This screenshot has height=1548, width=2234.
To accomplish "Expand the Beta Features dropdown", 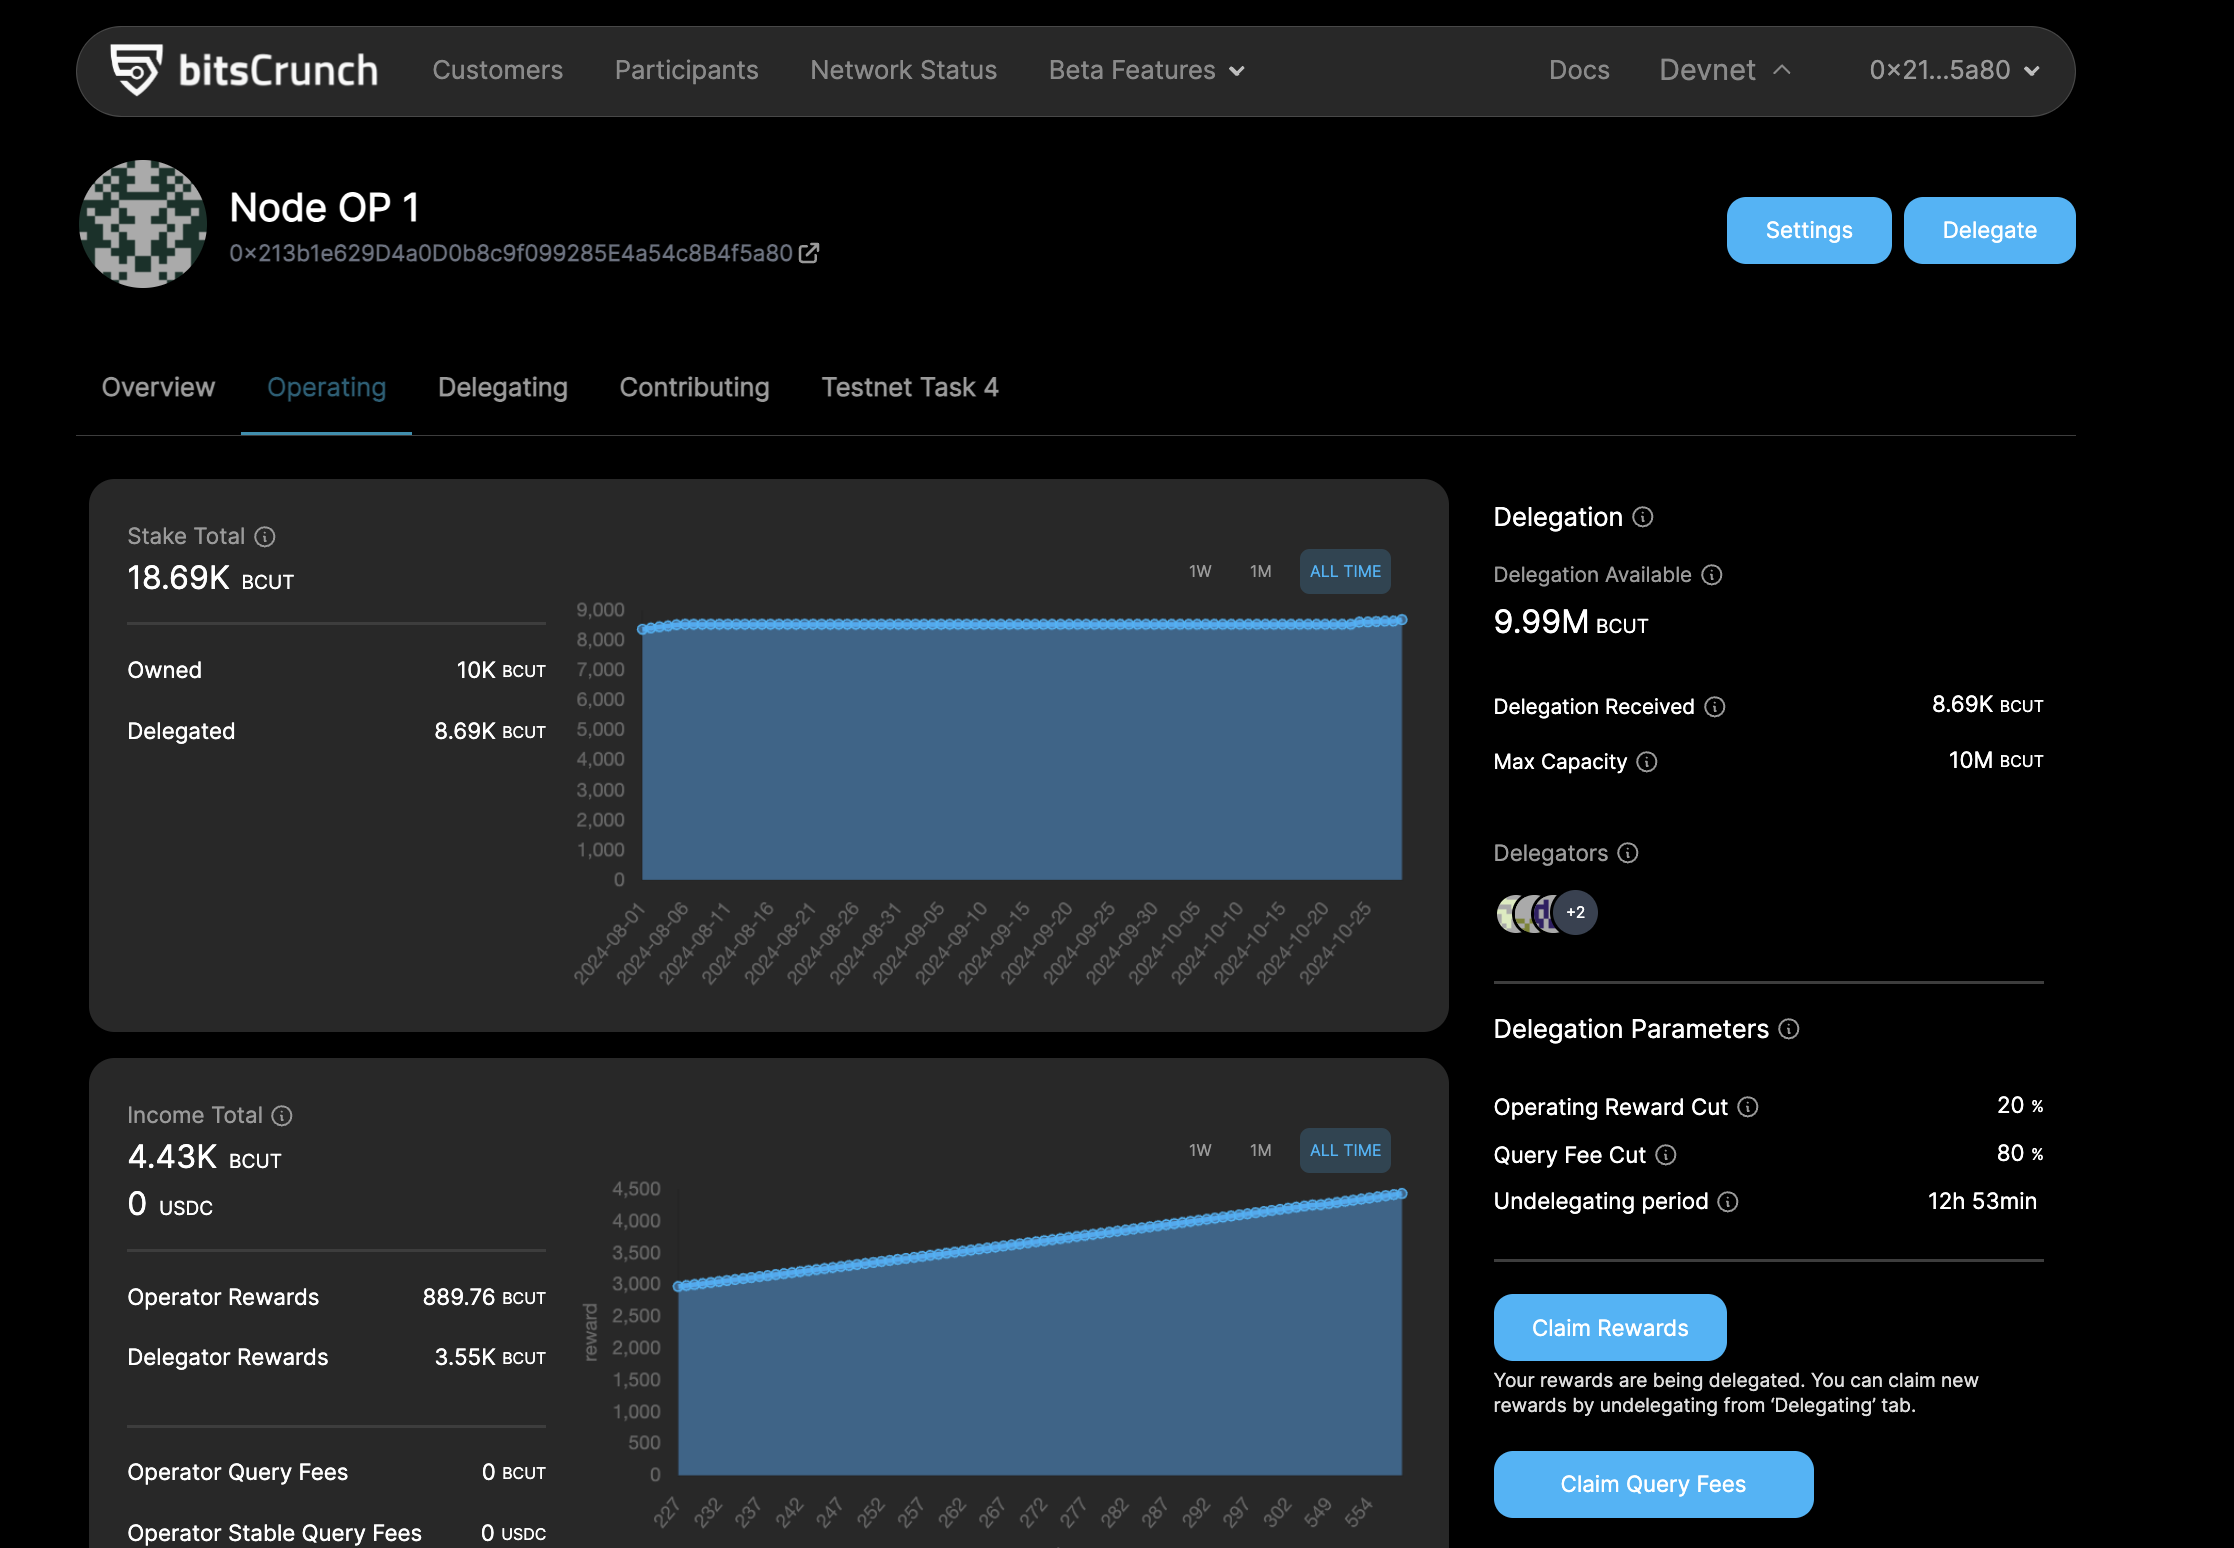I will (1147, 70).
